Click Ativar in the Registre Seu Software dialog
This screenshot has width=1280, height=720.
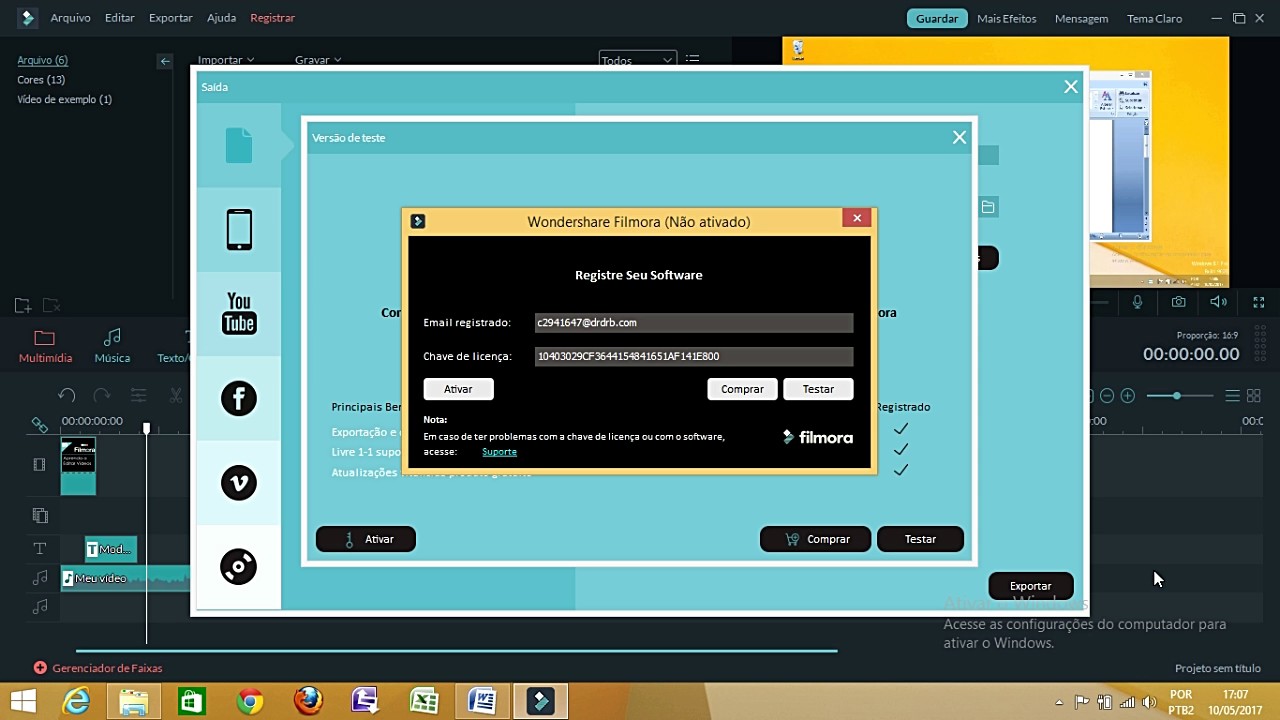[x=458, y=389]
